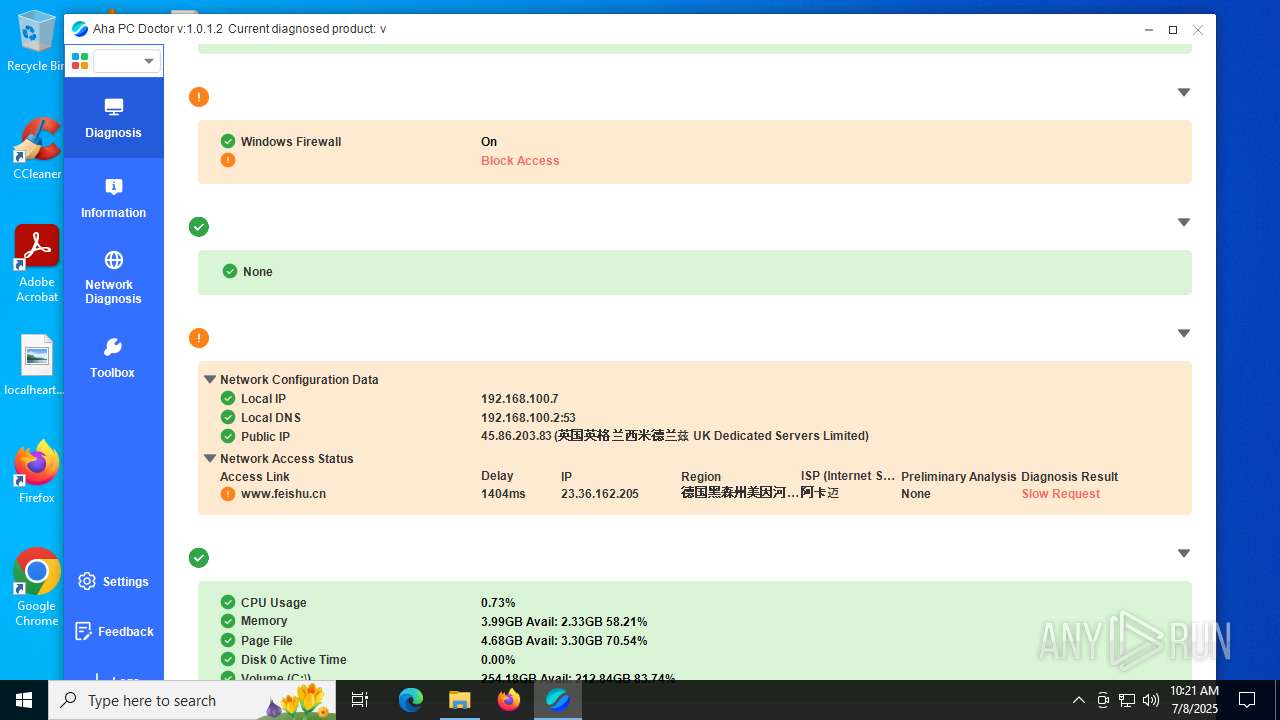Click the Feedback note icon

[x=84, y=632]
